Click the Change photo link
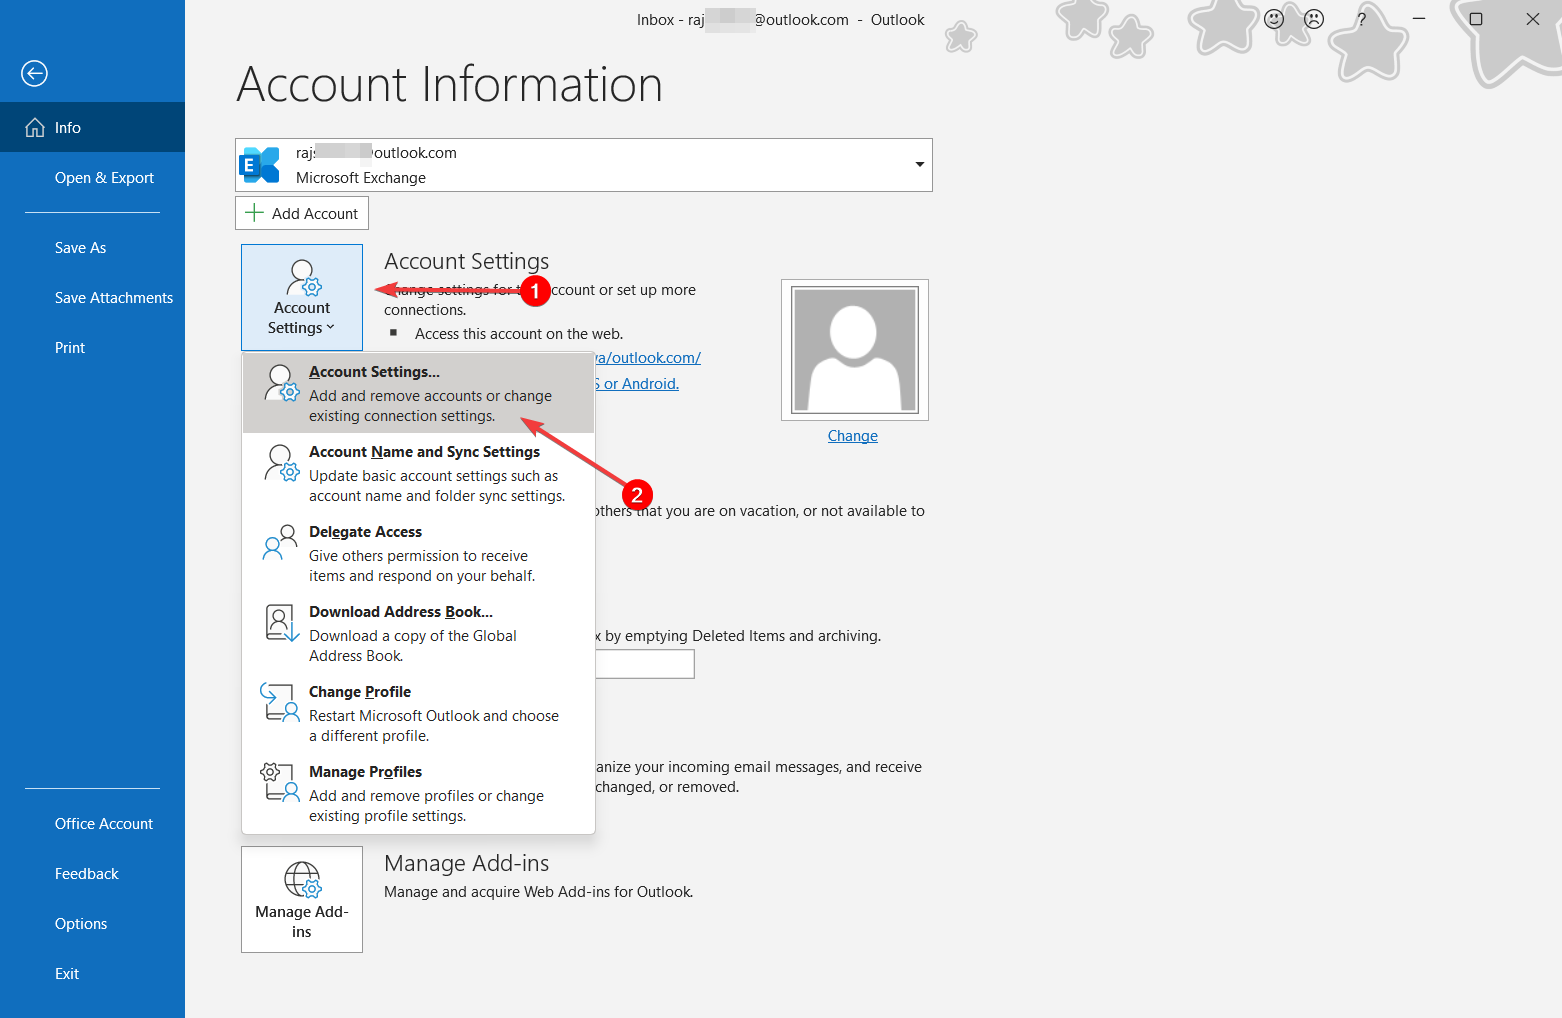The height and width of the screenshot is (1018, 1562). coord(853,436)
